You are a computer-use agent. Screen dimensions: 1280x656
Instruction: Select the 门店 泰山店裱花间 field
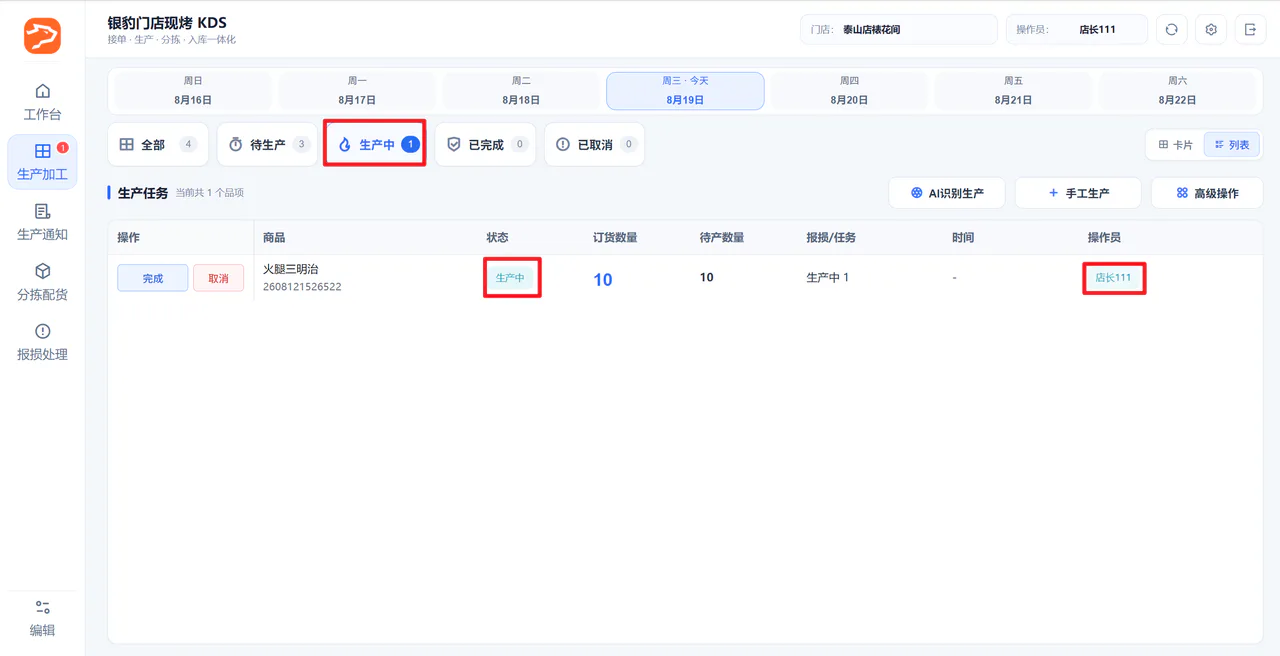click(899, 30)
